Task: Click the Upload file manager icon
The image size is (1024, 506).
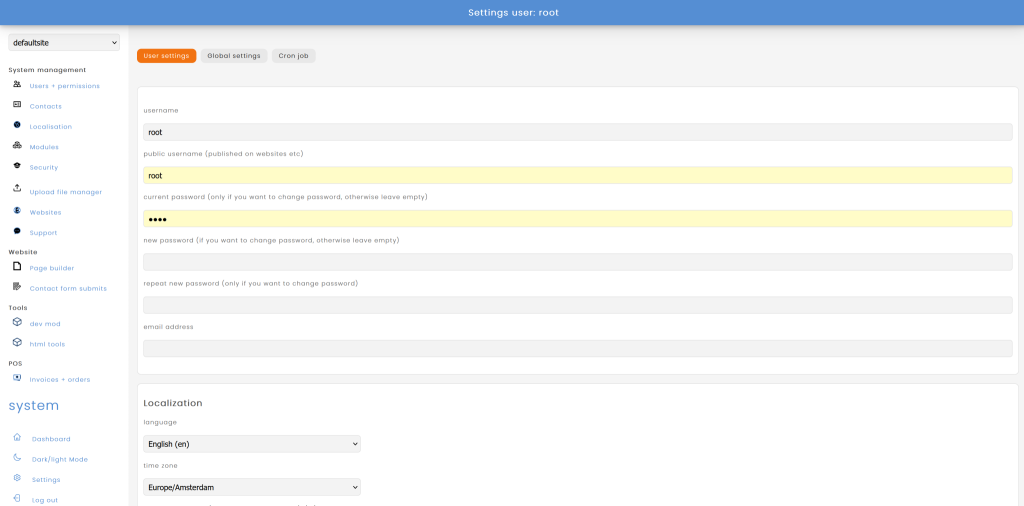Action: (17, 189)
